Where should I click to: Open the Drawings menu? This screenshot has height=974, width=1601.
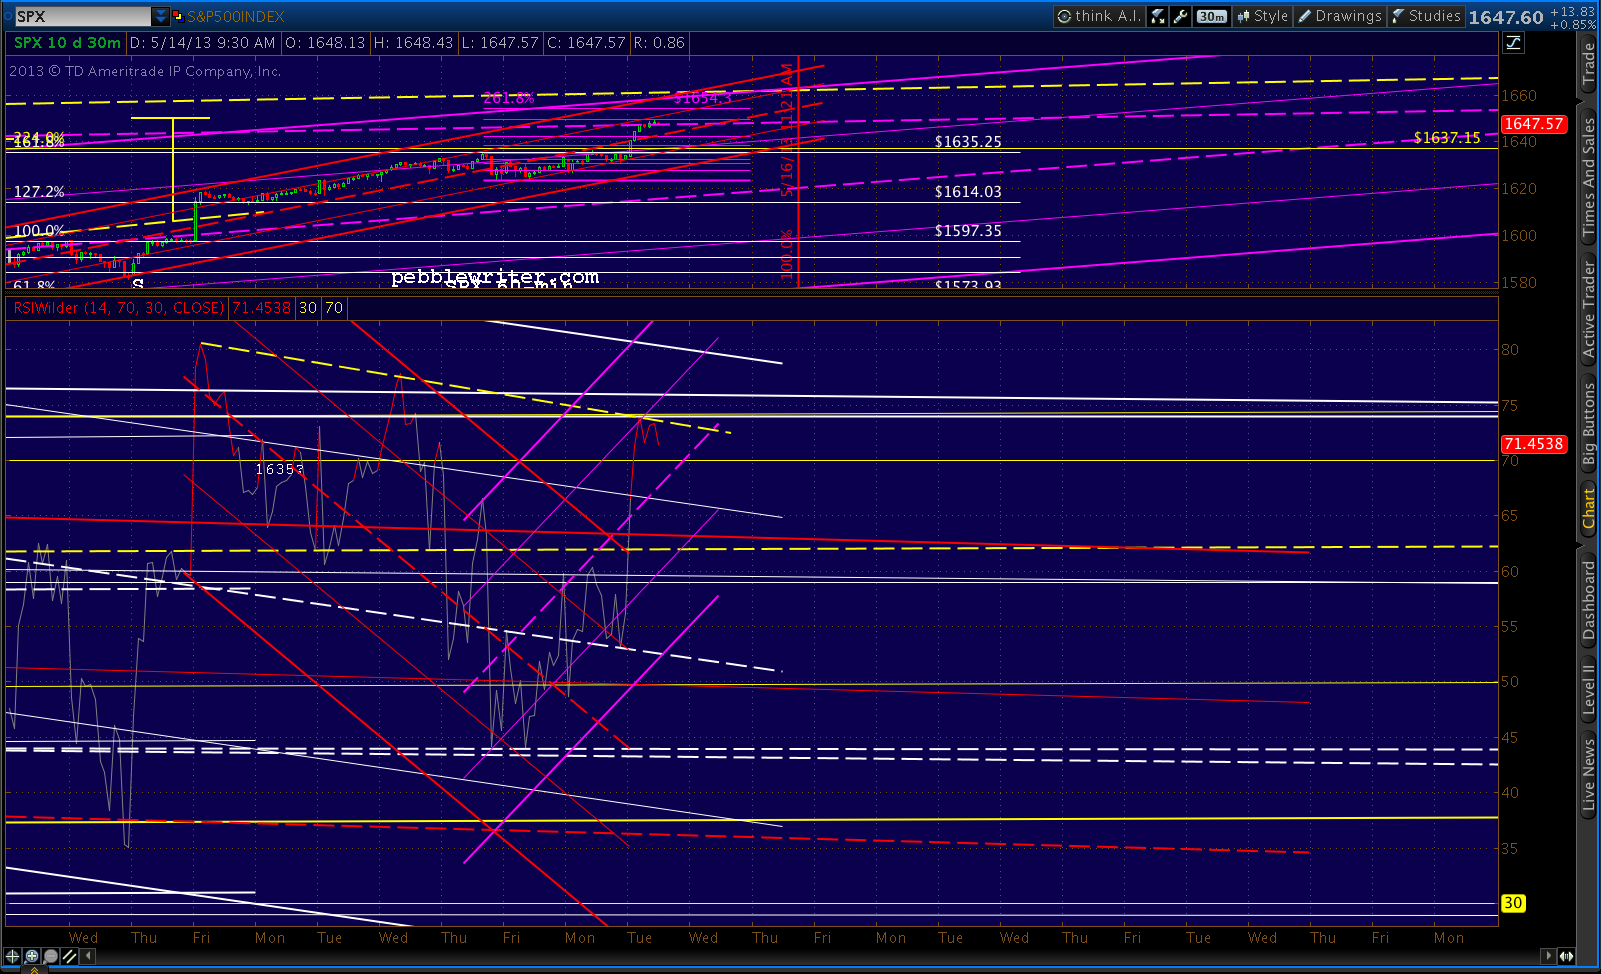click(1340, 16)
